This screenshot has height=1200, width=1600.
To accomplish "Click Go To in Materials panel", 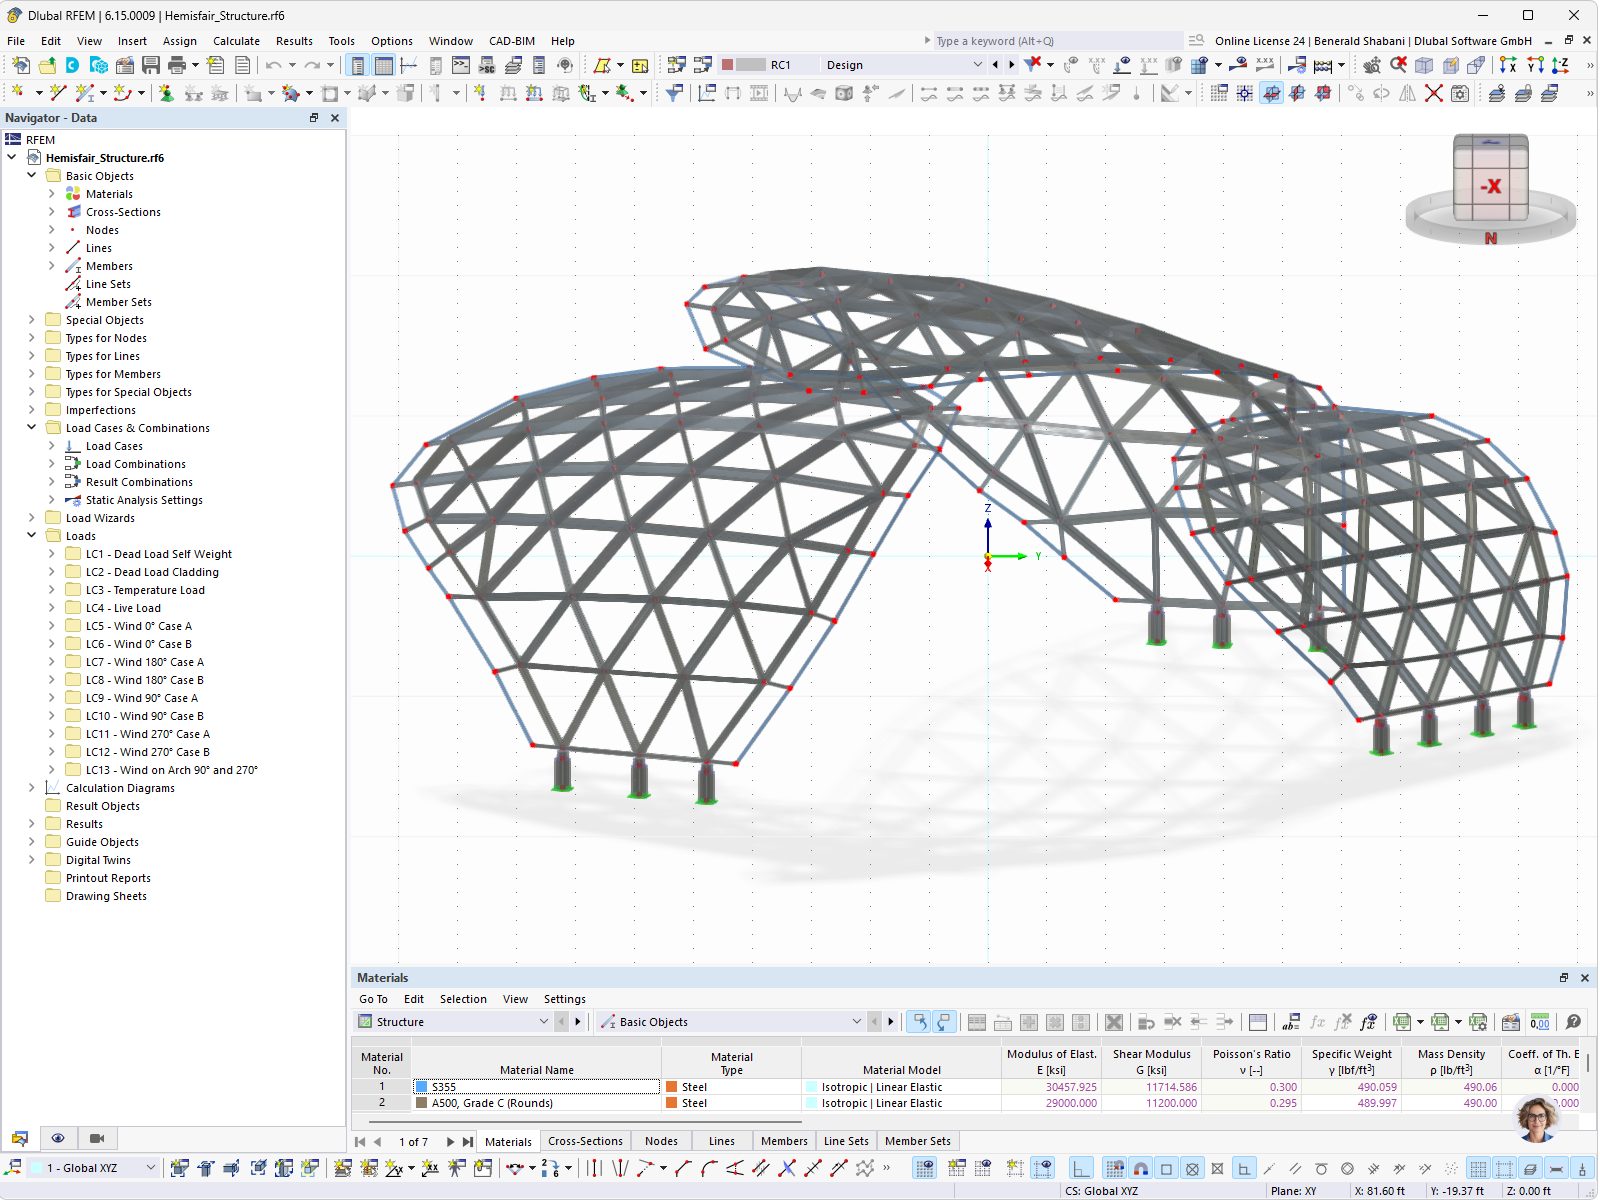I will point(373,999).
